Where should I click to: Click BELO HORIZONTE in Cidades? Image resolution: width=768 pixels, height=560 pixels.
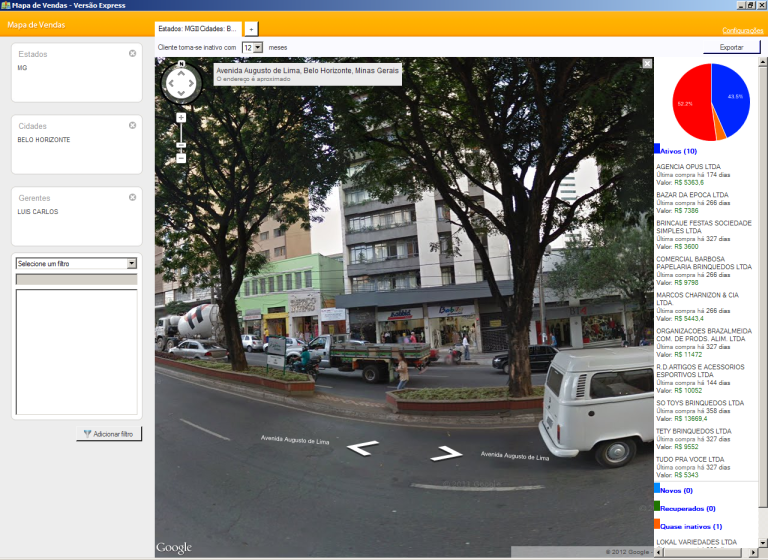coord(44,140)
